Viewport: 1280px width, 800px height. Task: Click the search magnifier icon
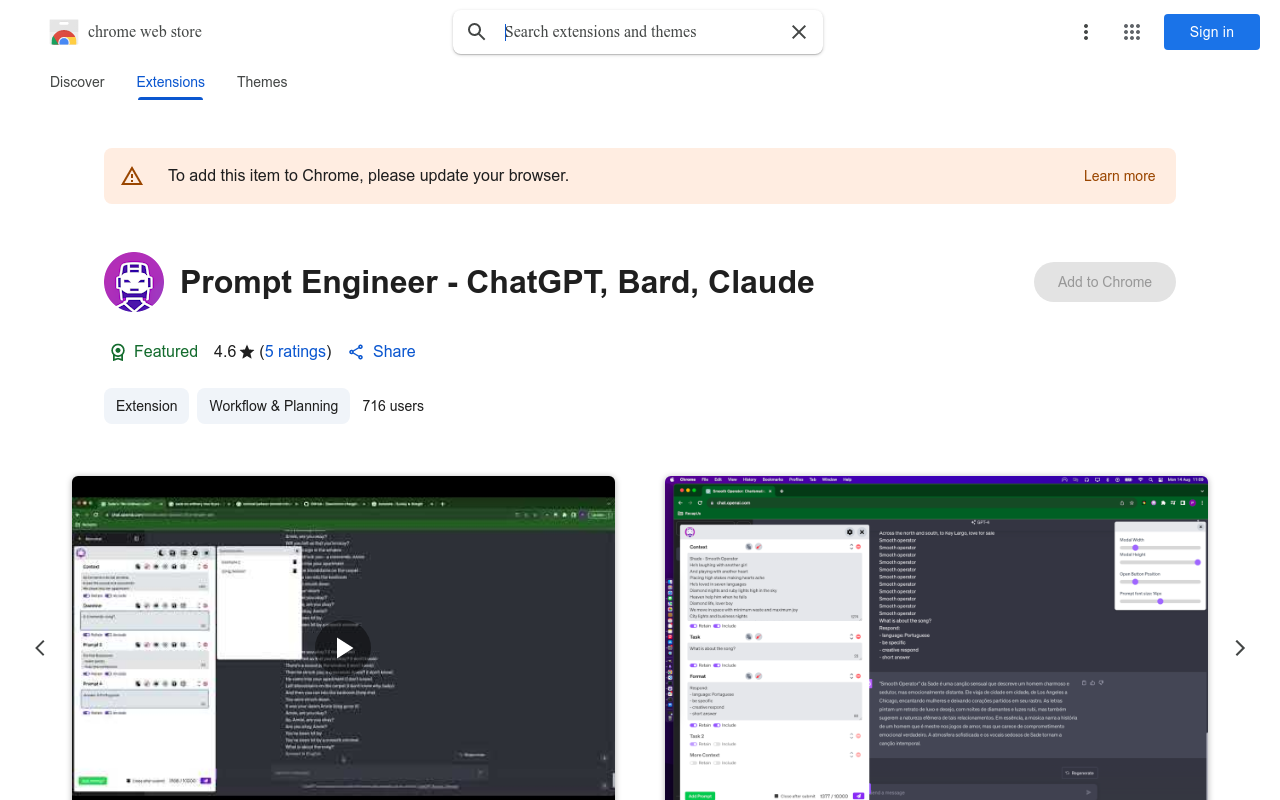(x=477, y=32)
